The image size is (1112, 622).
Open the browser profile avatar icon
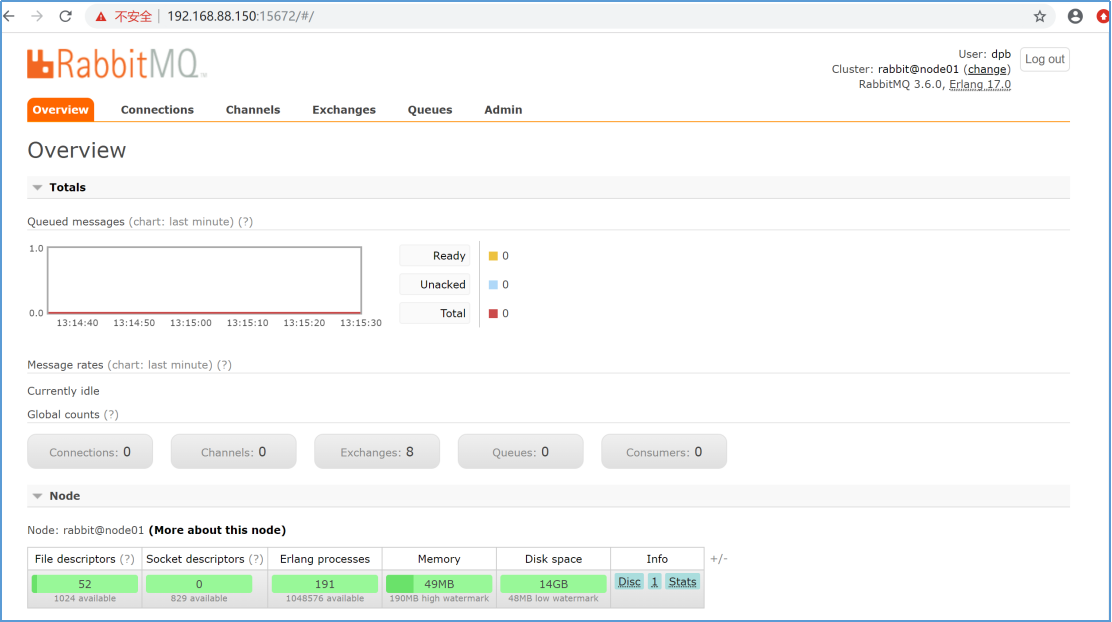[x=1075, y=16]
